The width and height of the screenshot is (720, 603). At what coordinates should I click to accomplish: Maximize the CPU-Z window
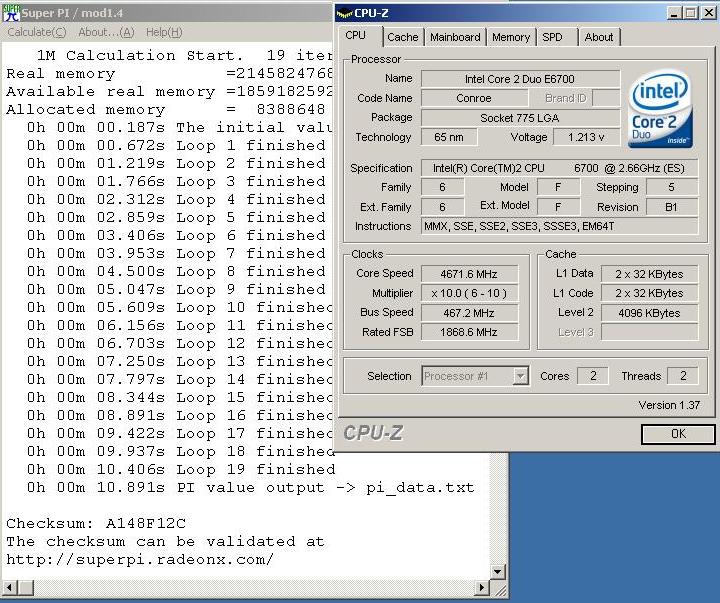coord(690,13)
